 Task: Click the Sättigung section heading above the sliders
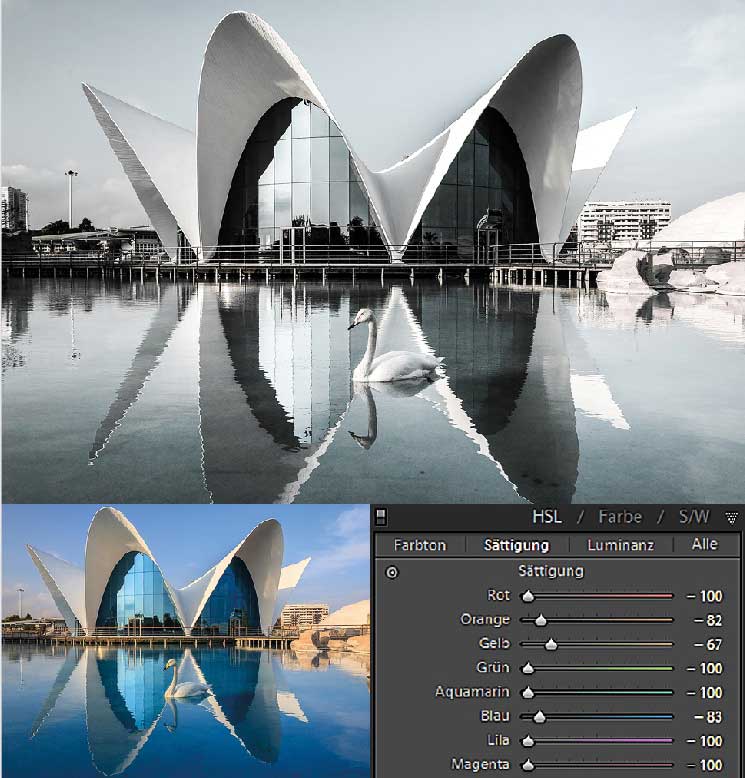(x=551, y=571)
